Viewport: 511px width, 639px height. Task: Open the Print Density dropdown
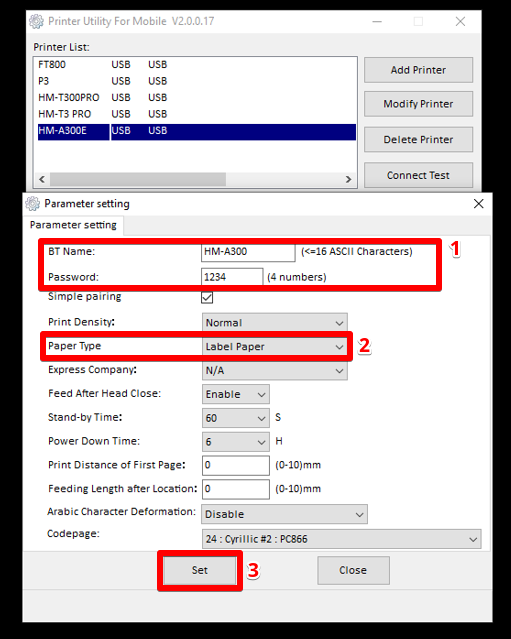pos(275,323)
